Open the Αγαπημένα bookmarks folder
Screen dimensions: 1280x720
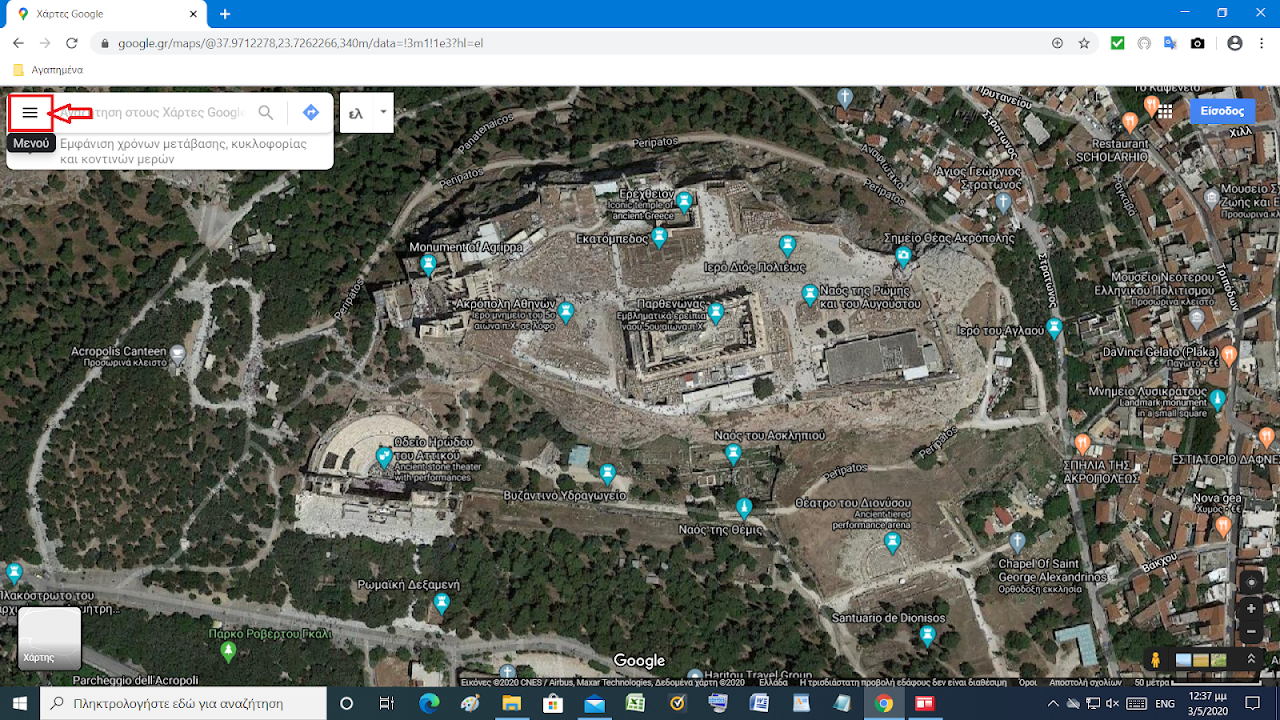pyautogui.click(x=49, y=70)
